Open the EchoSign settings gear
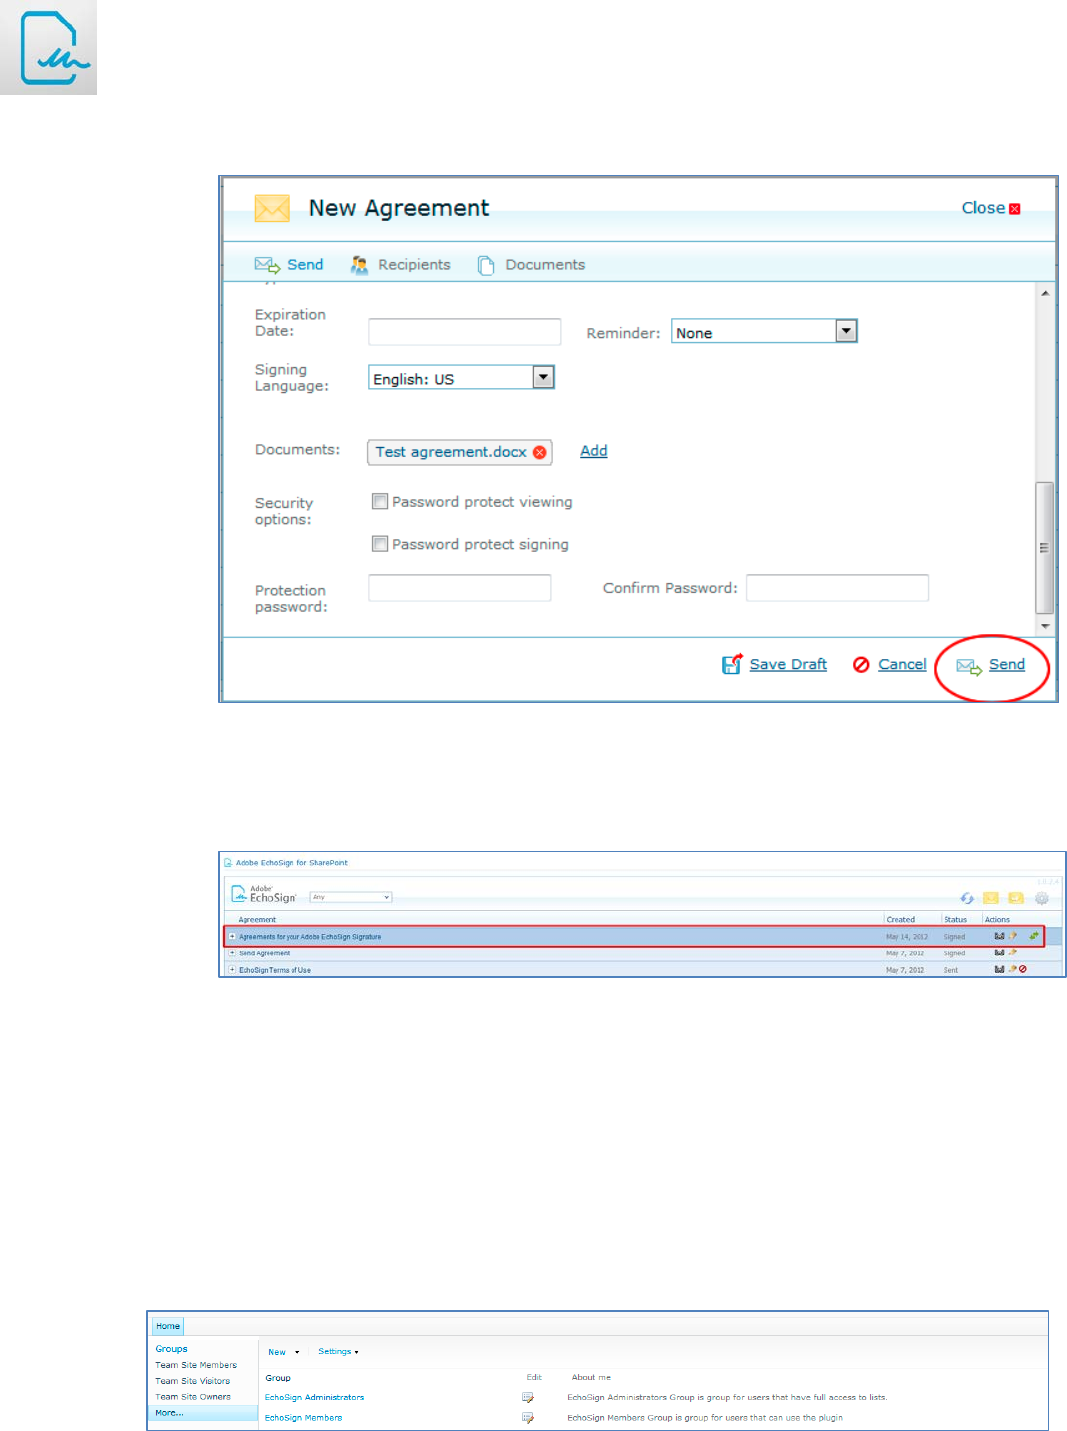This screenshot has height=1431, width=1067. (1042, 898)
